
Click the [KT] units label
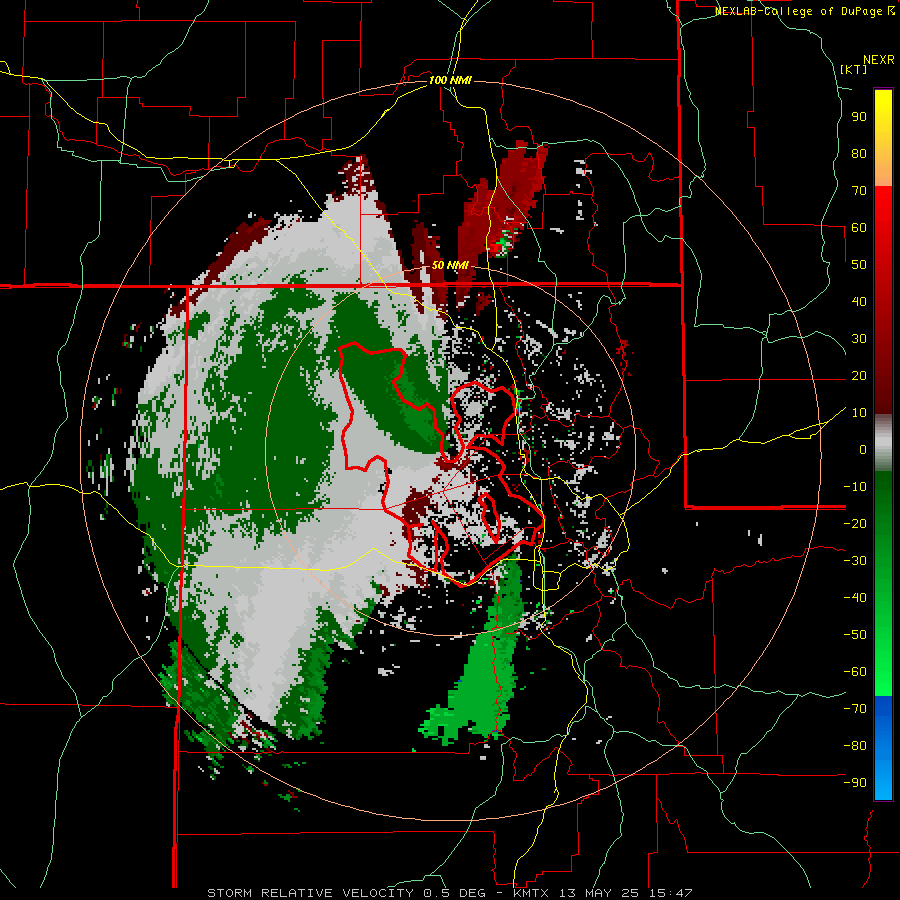tap(853, 69)
